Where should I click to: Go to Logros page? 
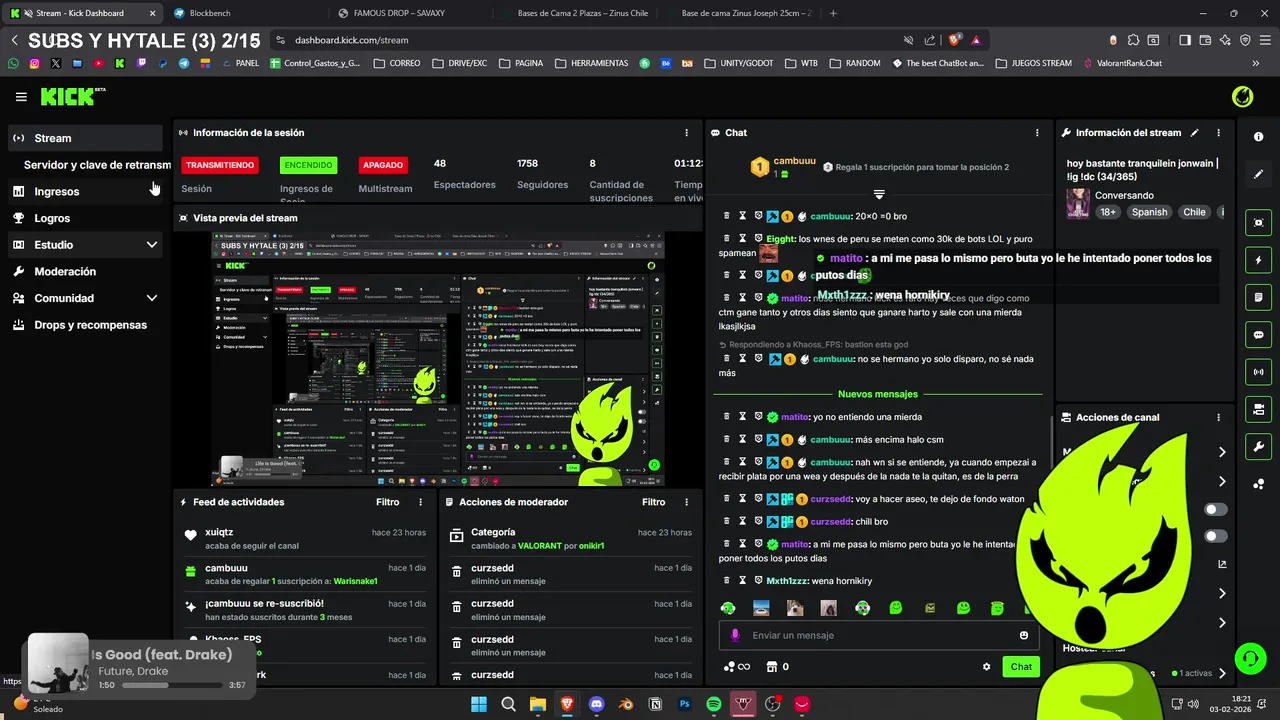[85, 218]
